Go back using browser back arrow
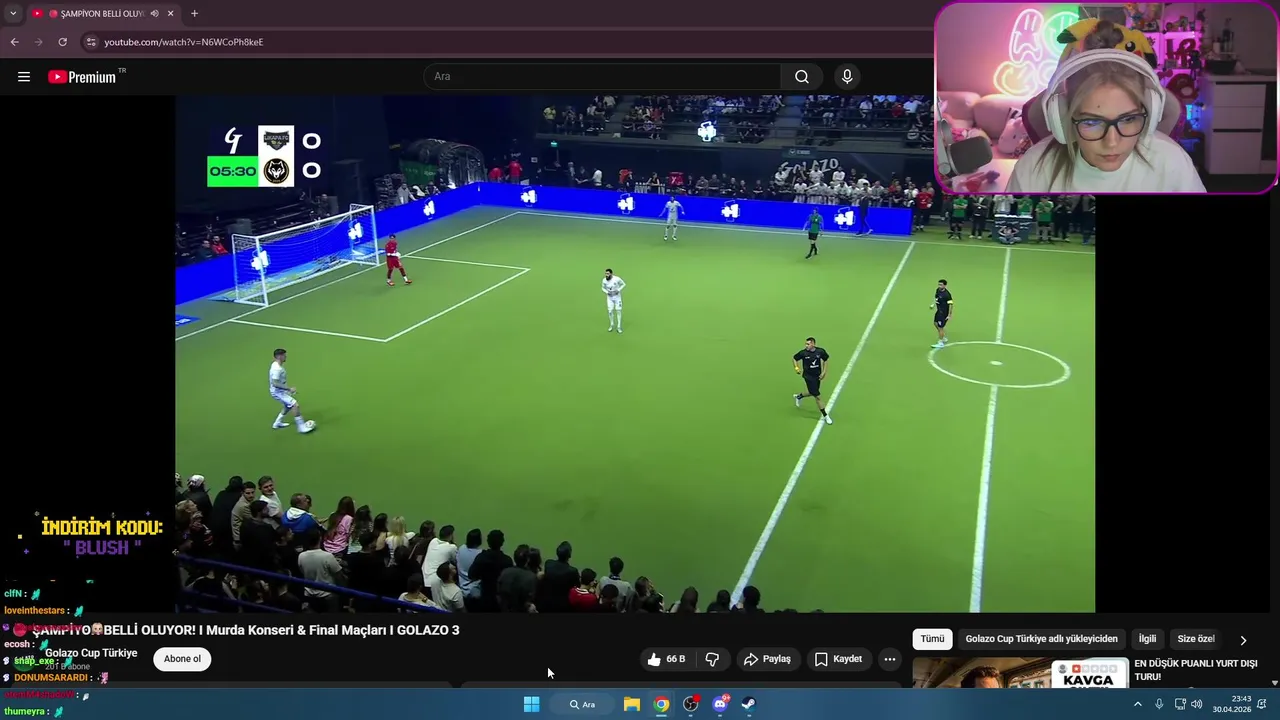 point(14,42)
